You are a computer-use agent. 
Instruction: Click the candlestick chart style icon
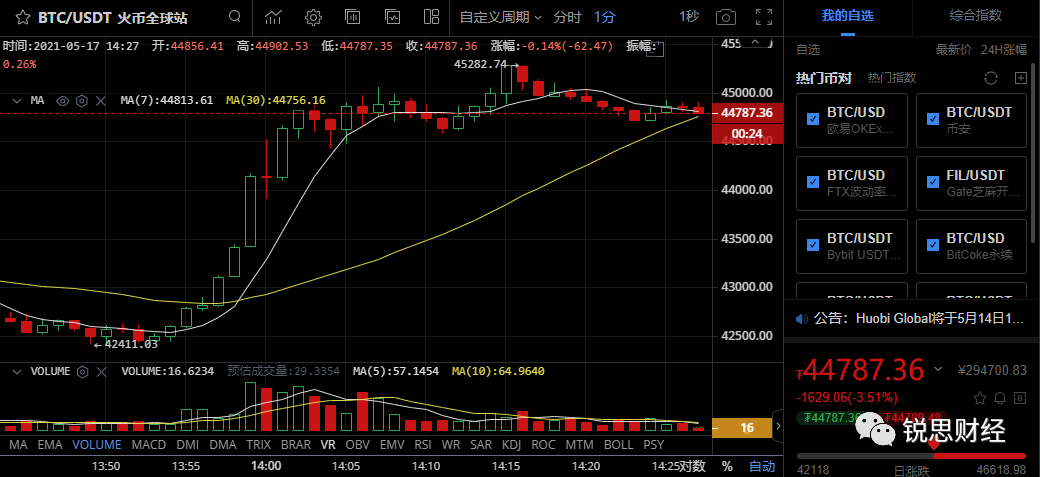click(352, 17)
